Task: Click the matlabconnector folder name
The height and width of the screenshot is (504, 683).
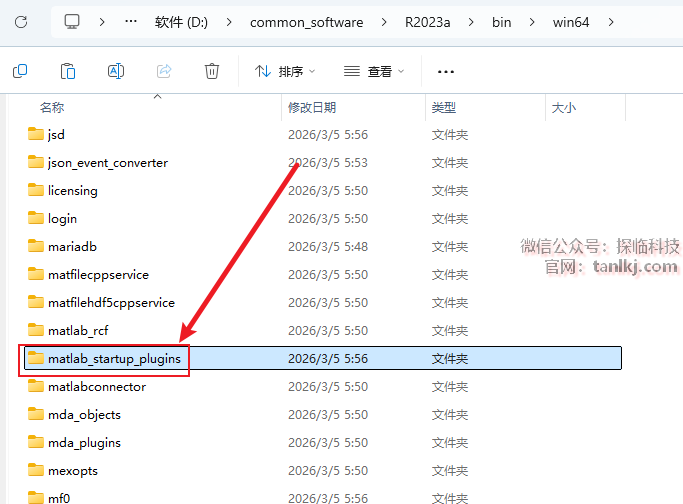Action: point(97,387)
